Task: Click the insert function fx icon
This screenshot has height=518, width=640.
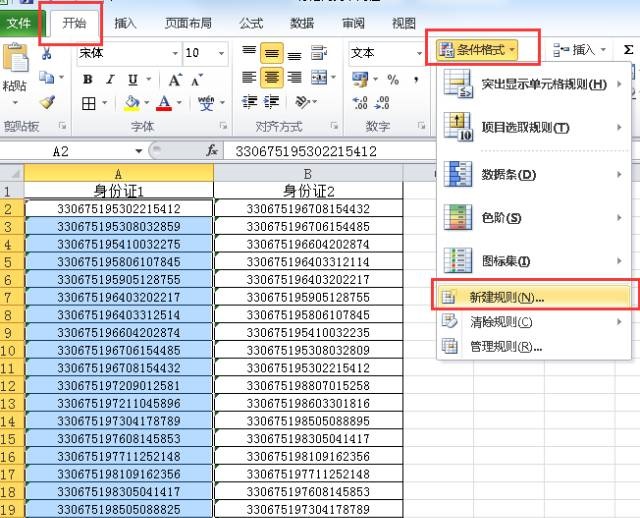Action: coord(212,151)
